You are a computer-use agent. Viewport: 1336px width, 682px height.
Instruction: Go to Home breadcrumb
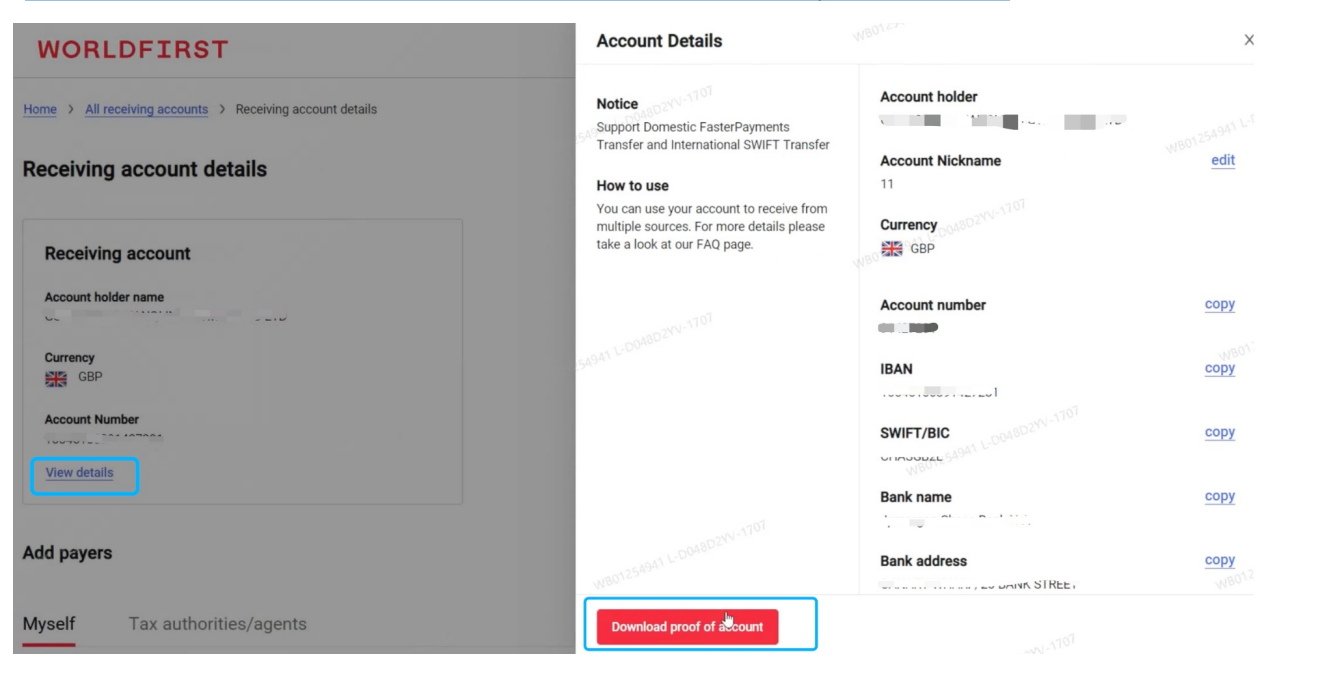pos(40,110)
